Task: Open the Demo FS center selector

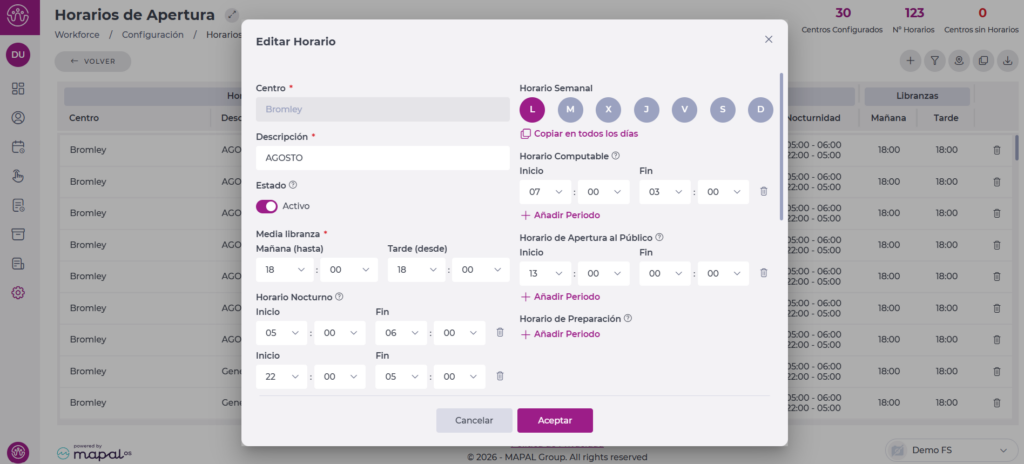Action: coord(945,450)
